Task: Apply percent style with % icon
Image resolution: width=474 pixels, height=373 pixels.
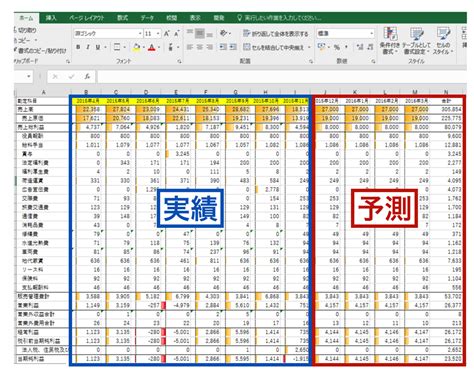Action: (x=337, y=47)
